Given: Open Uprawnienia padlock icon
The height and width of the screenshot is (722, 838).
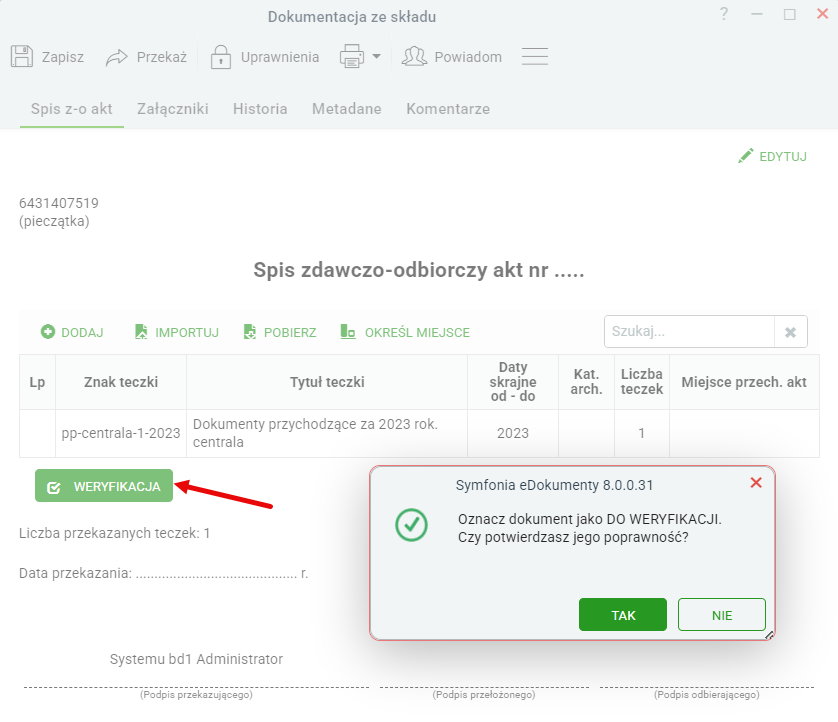Looking at the screenshot, I should pyautogui.click(x=221, y=57).
